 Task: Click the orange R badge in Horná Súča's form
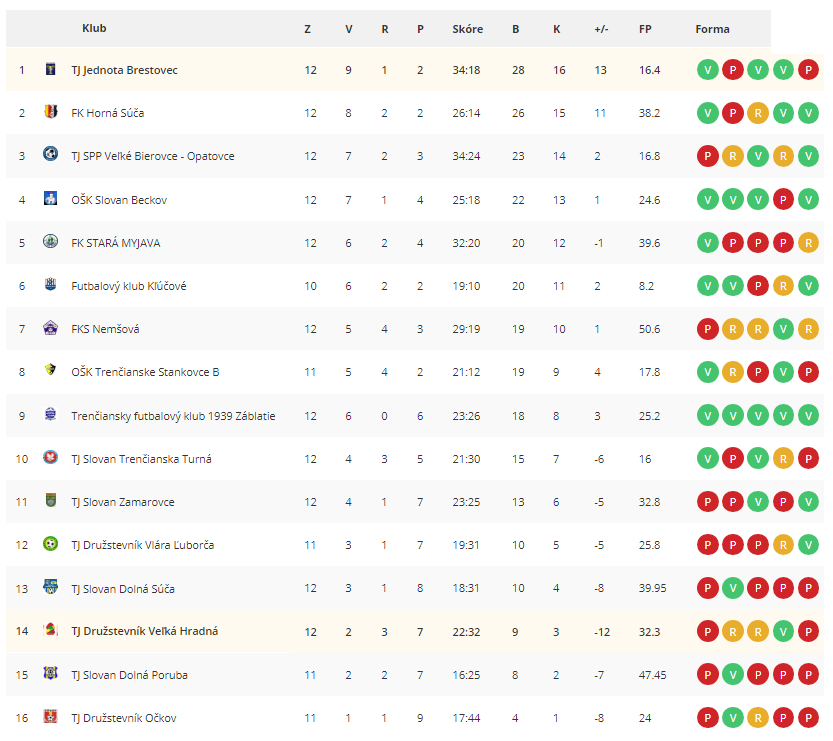point(758,113)
